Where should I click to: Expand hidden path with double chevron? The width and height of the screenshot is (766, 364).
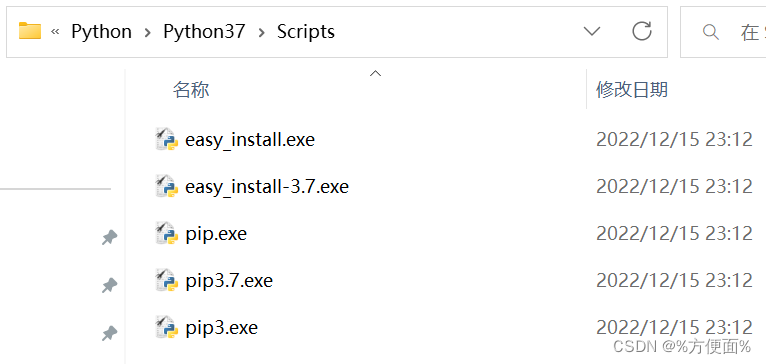pyautogui.click(x=55, y=32)
